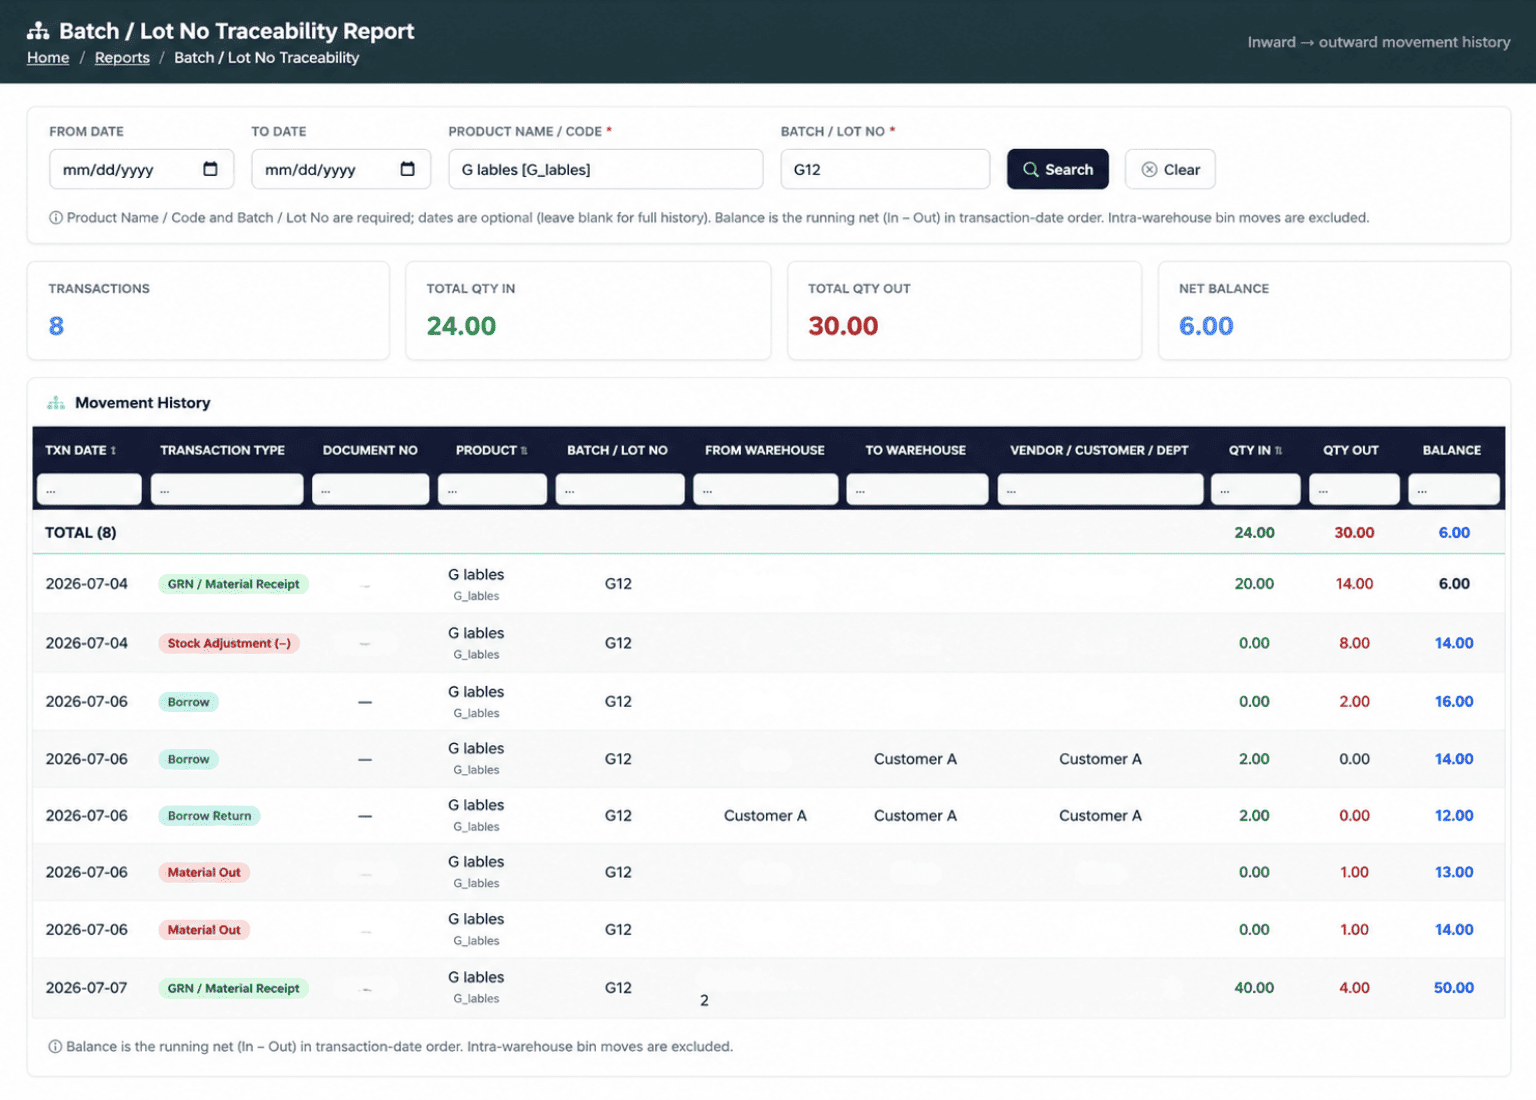Click the QTY OUT column filter box
This screenshot has width=1536, height=1100.
(x=1354, y=490)
